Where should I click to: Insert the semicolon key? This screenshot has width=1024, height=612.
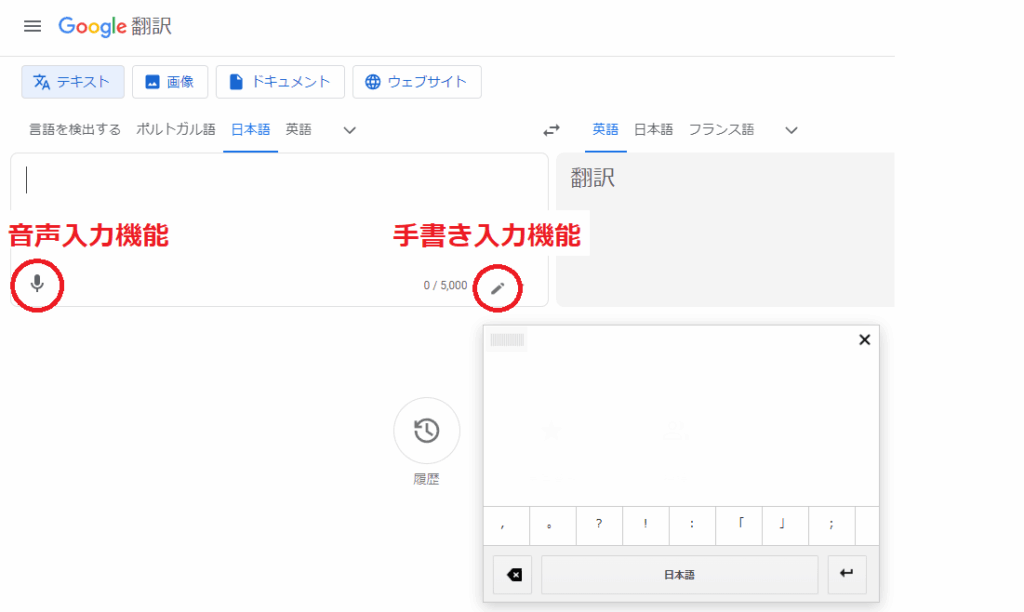pos(831,525)
